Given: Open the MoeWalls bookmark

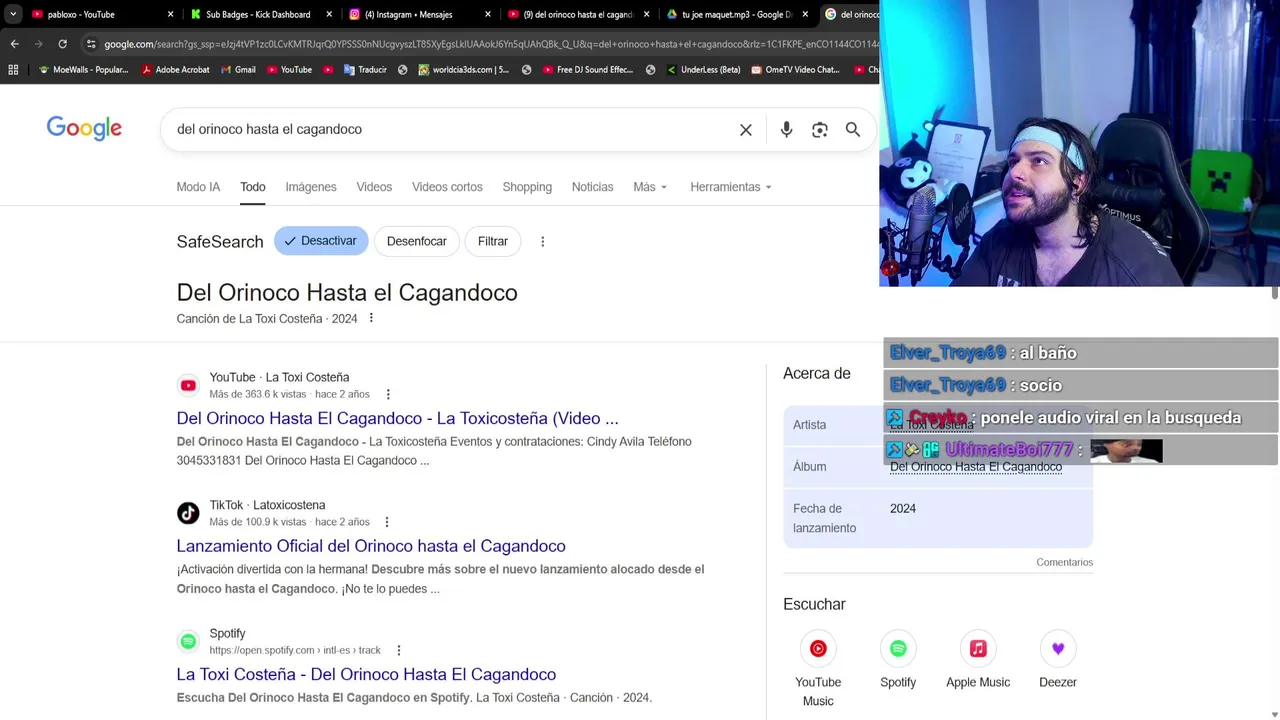Looking at the screenshot, I should [x=83, y=70].
